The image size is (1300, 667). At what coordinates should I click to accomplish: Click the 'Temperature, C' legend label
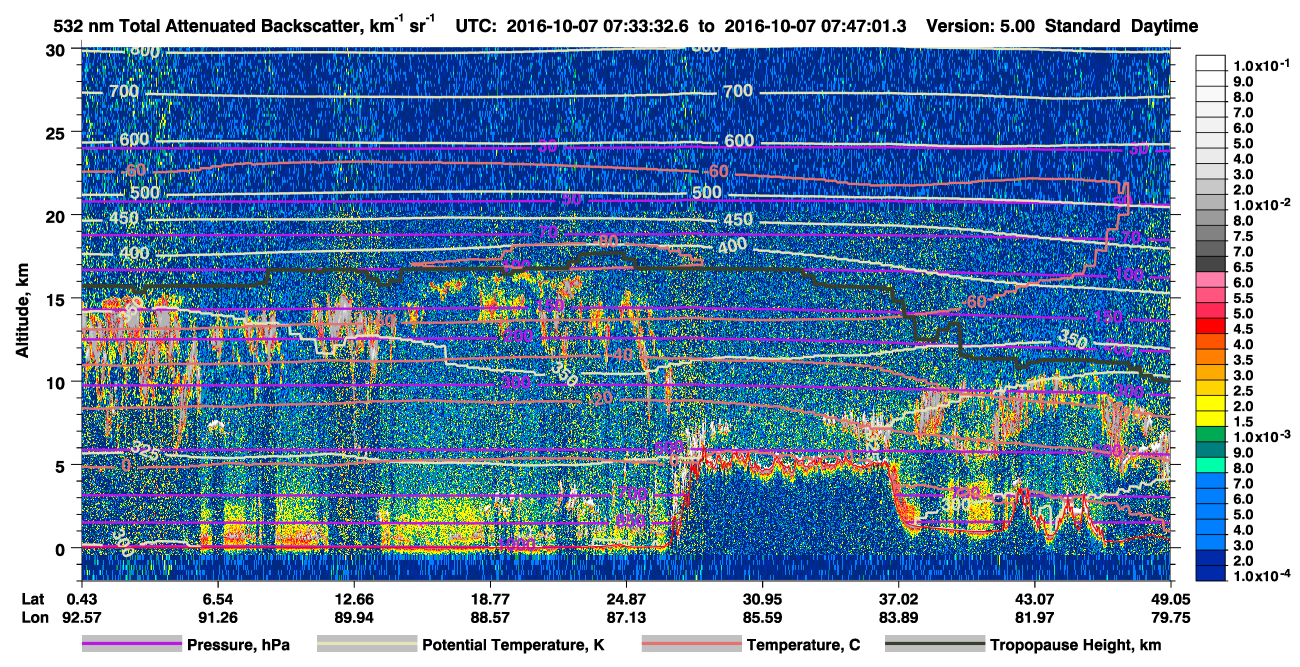pyautogui.click(x=803, y=645)
